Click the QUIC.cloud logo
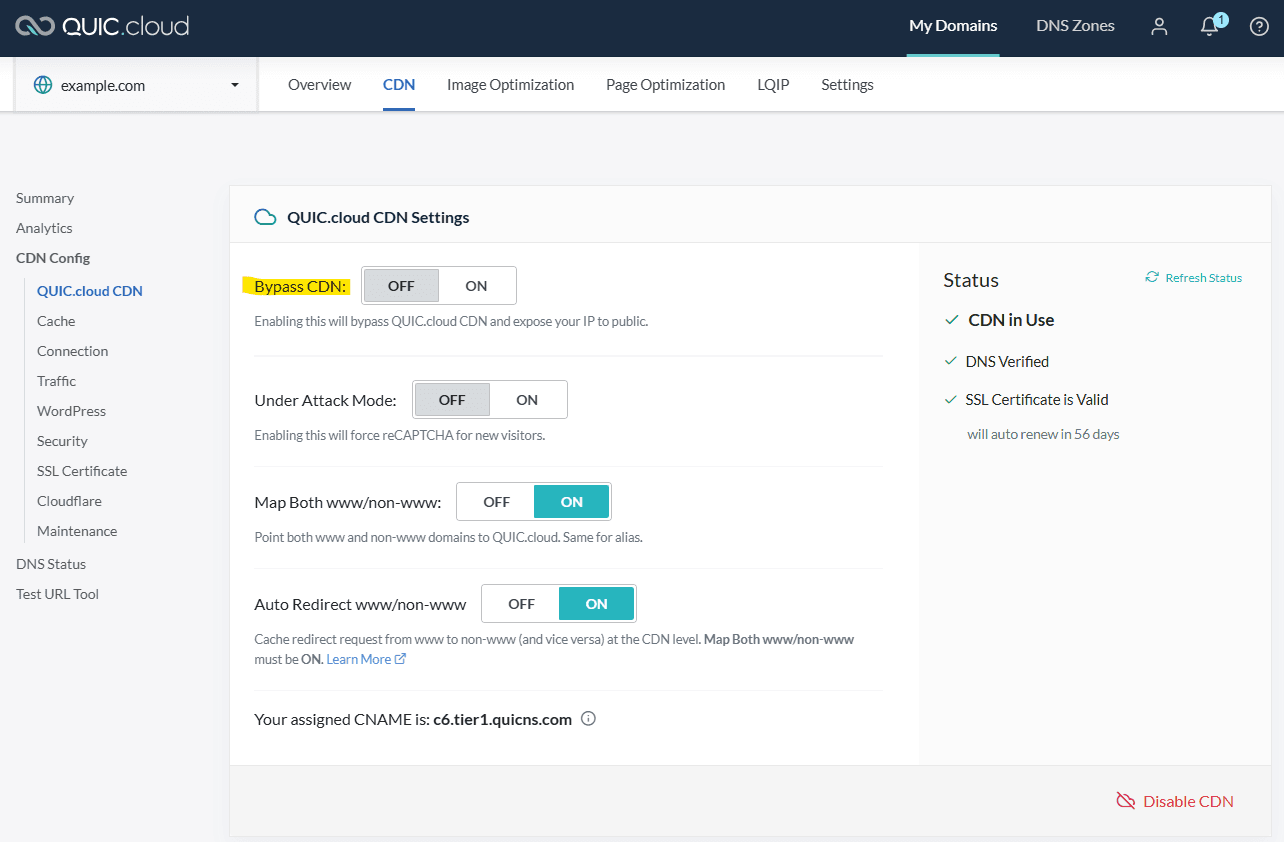Viewport: 1284px width, 842px height. (x=102, y=27)
